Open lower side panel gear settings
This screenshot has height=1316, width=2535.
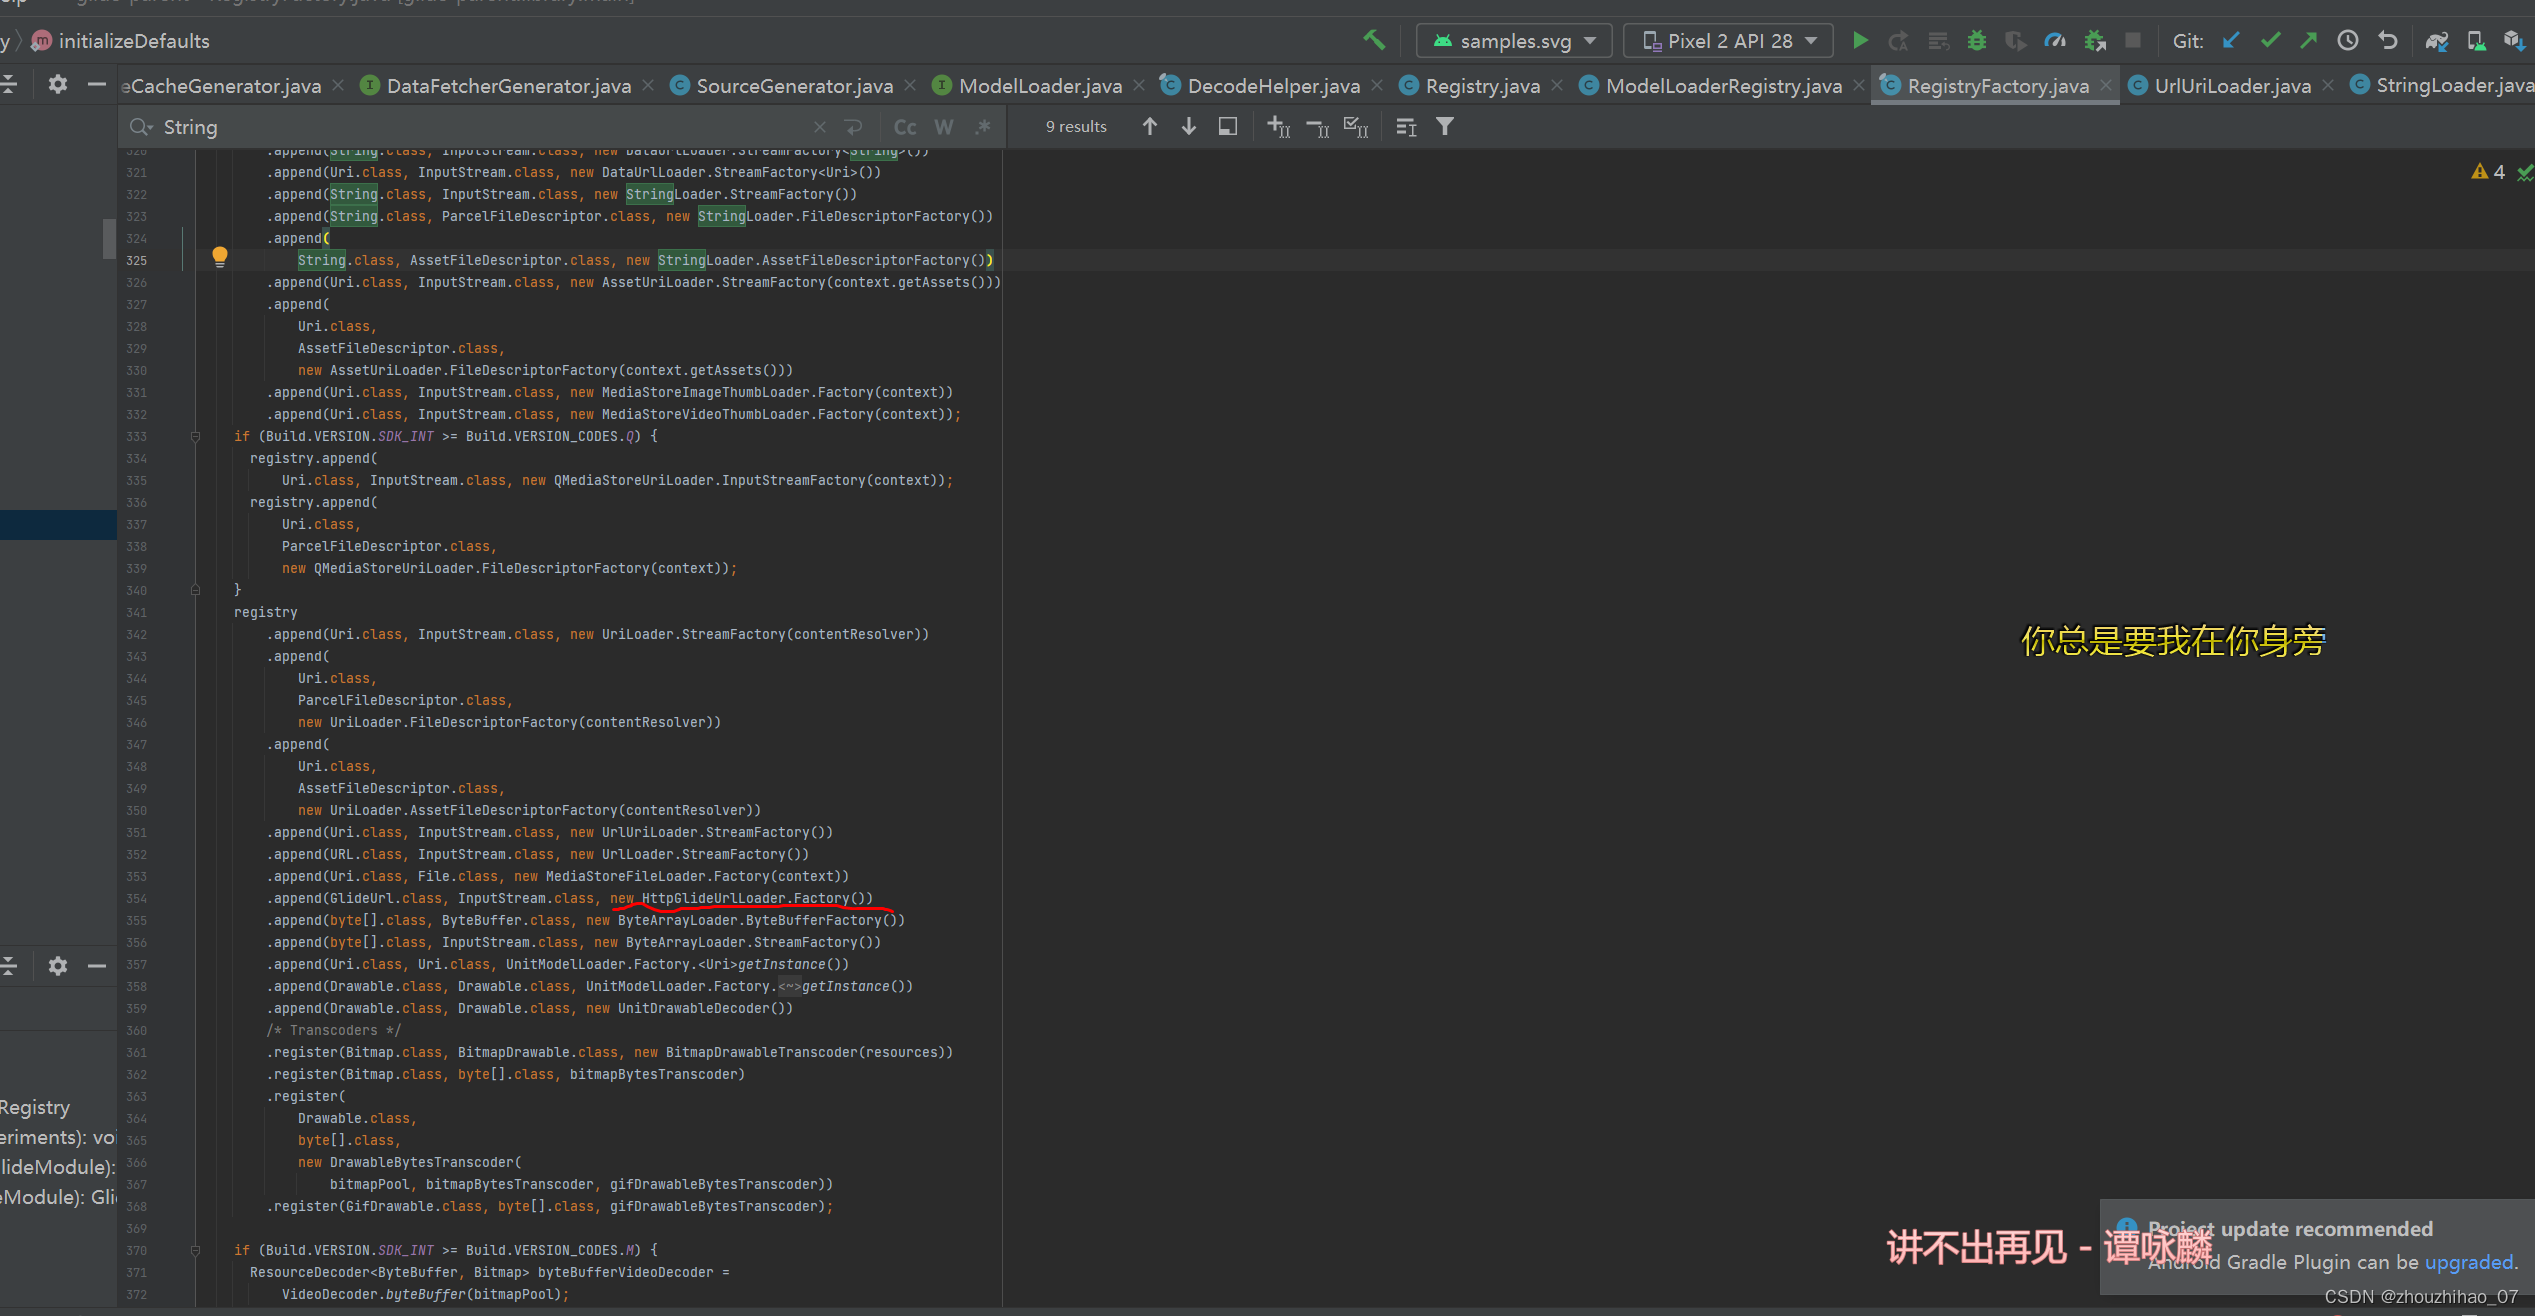(x=58, y=966)
